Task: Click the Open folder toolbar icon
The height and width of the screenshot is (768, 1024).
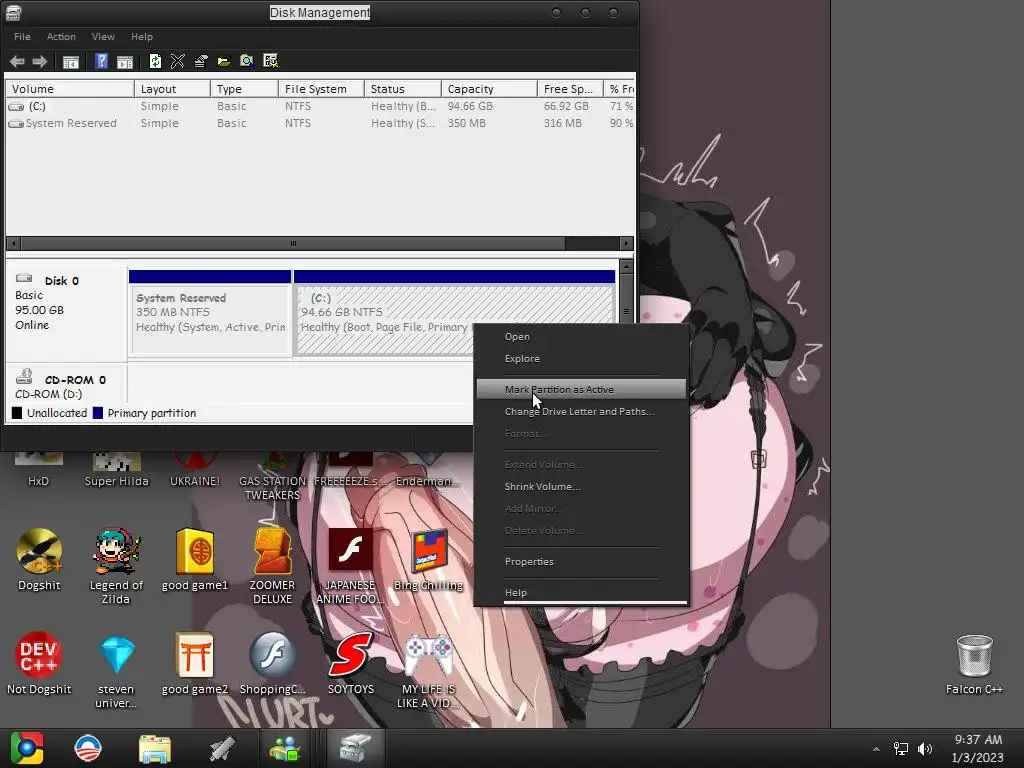Action: [x=224, y=61]
